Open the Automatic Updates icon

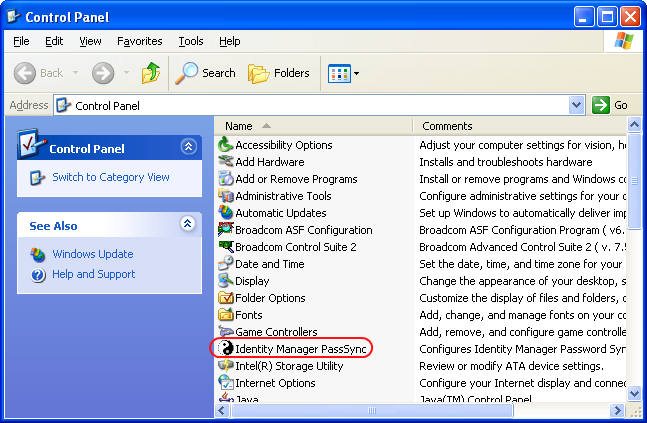[226, 213]
